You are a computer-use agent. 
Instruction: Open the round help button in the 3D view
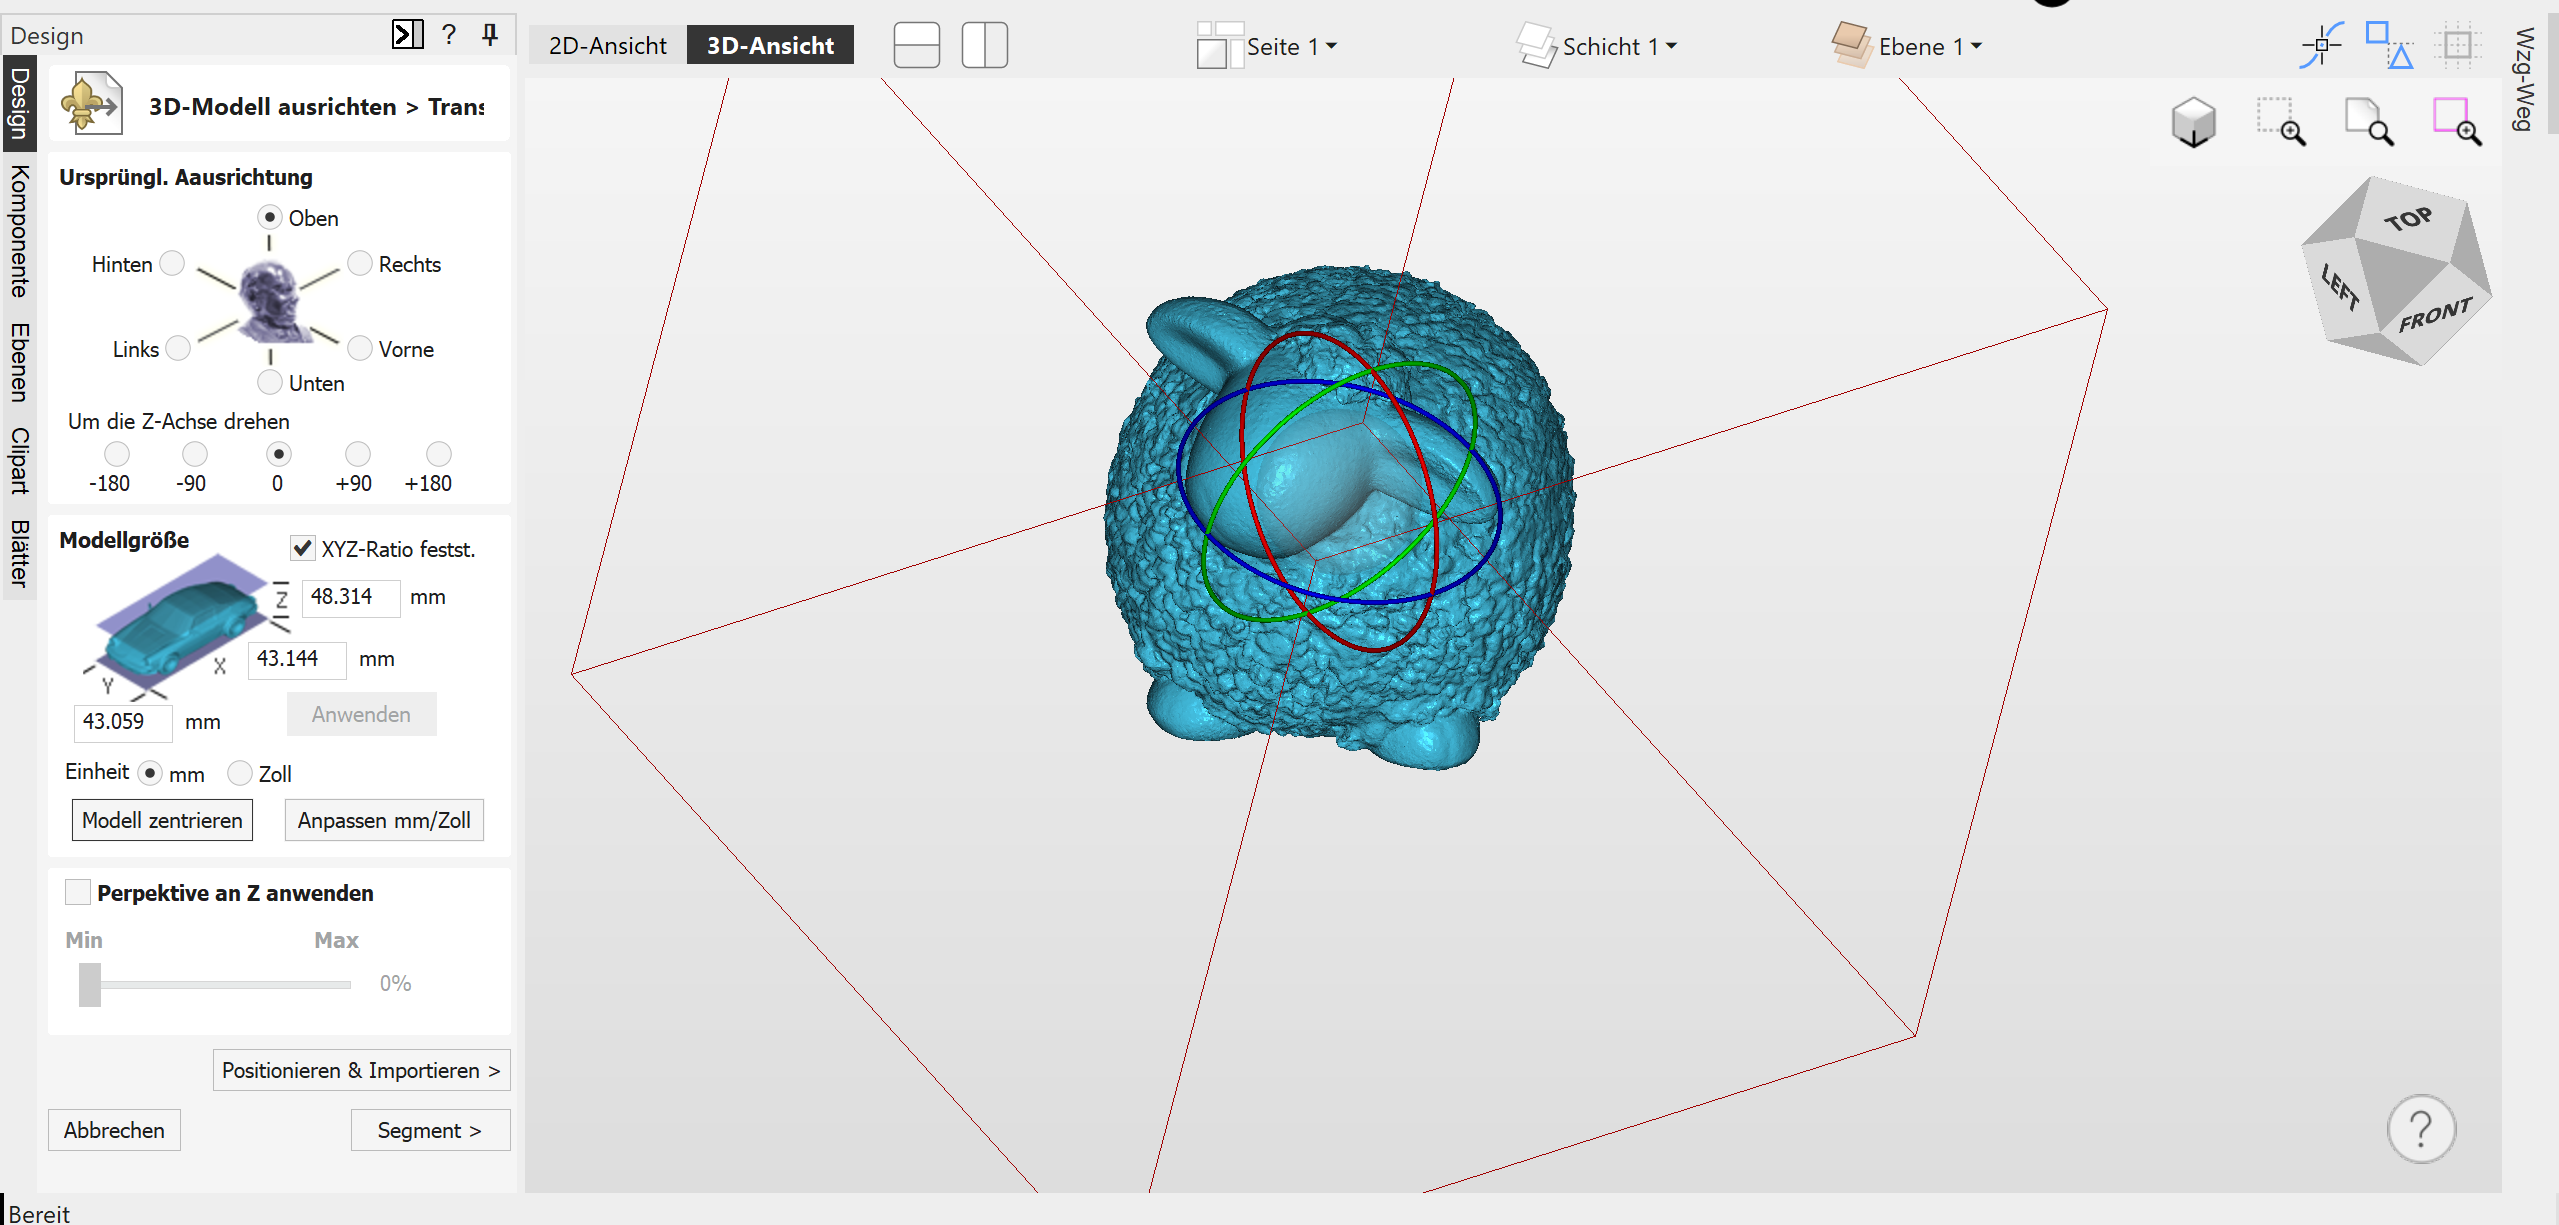2421,1129
